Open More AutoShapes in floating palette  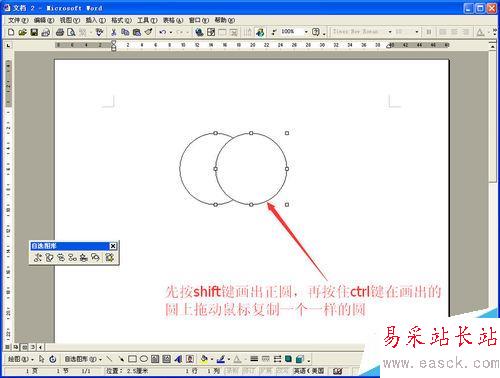pos(110,257)
